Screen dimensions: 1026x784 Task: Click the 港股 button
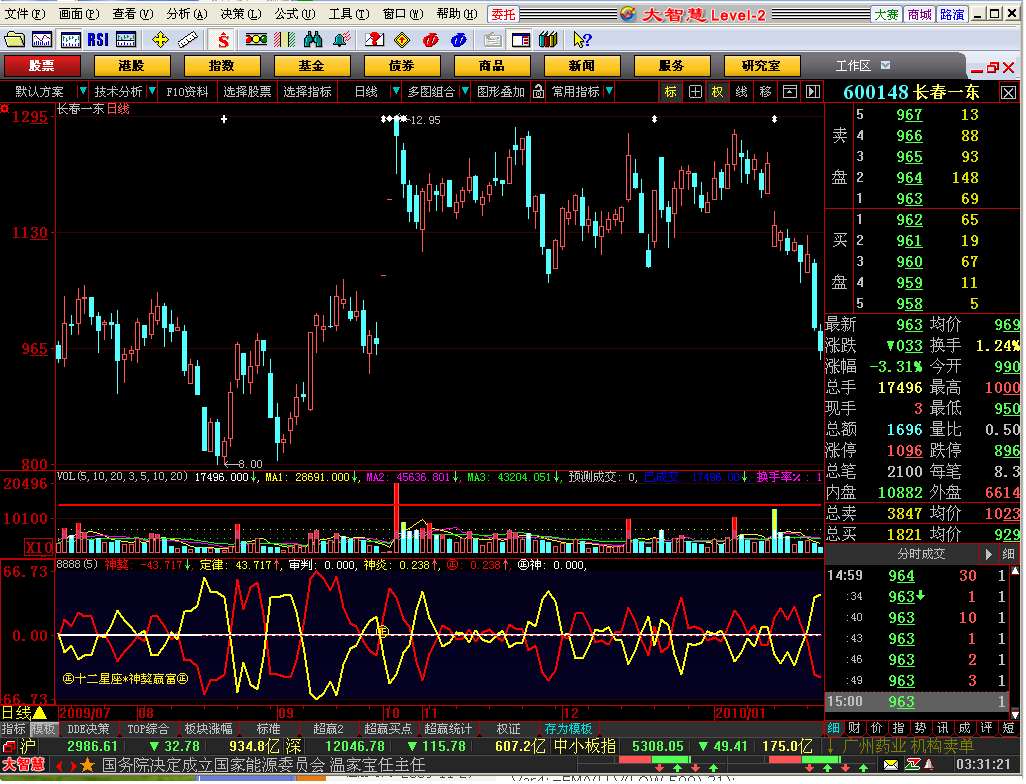(132, 65)
